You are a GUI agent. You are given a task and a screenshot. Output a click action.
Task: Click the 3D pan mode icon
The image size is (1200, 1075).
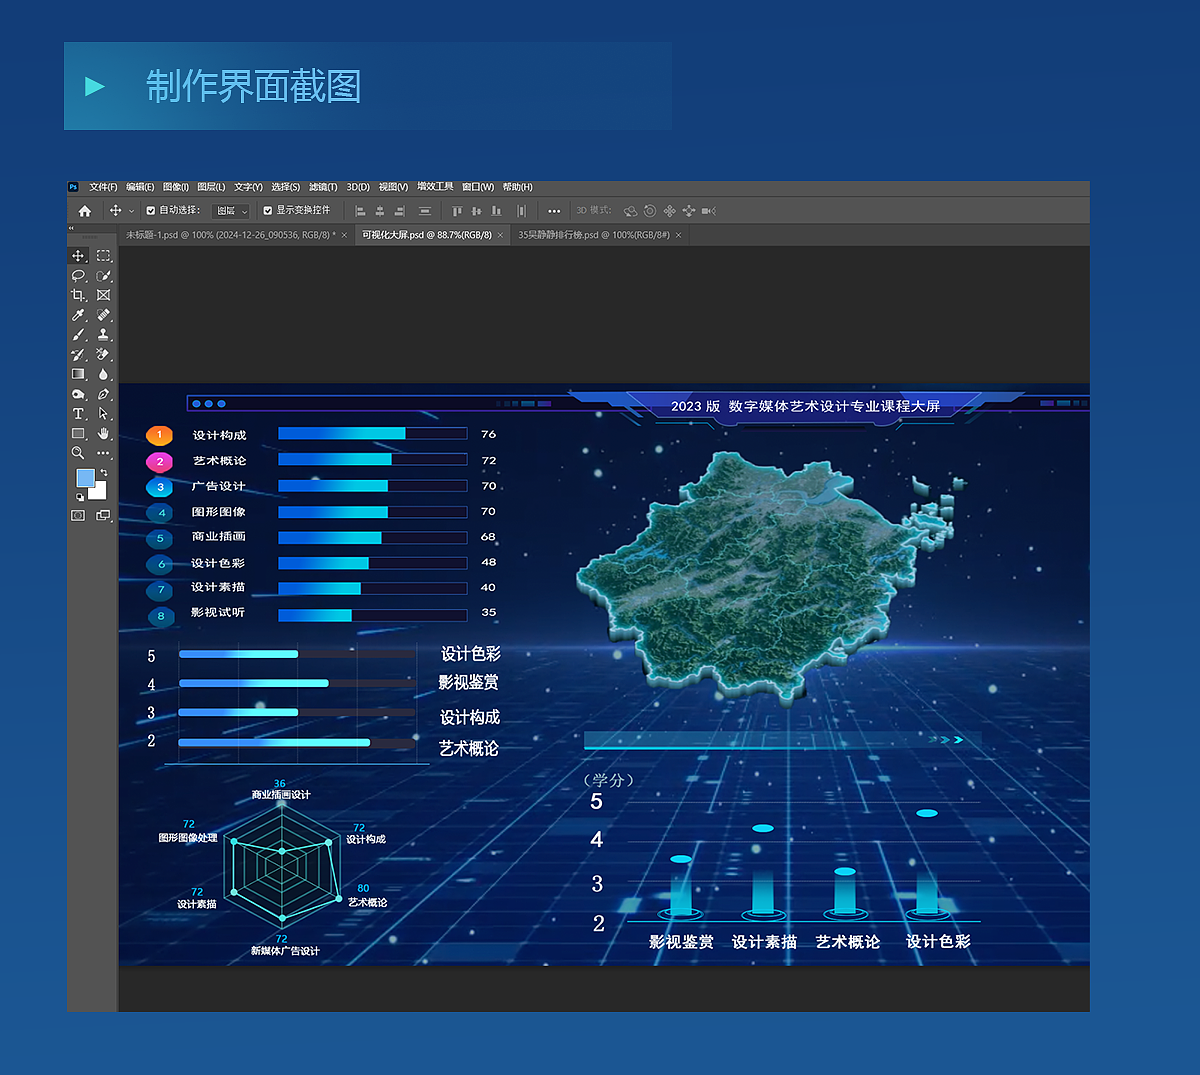coord(669,211)
